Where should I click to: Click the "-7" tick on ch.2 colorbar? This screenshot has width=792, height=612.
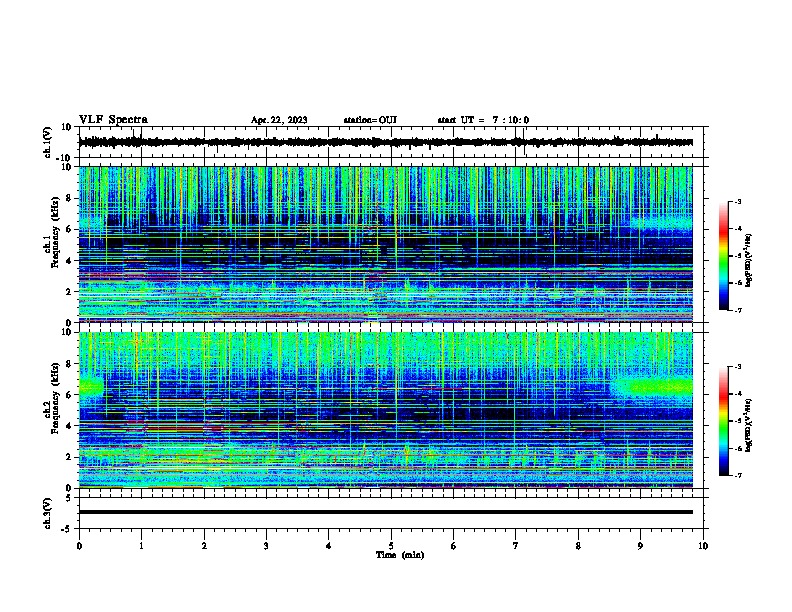738,476
